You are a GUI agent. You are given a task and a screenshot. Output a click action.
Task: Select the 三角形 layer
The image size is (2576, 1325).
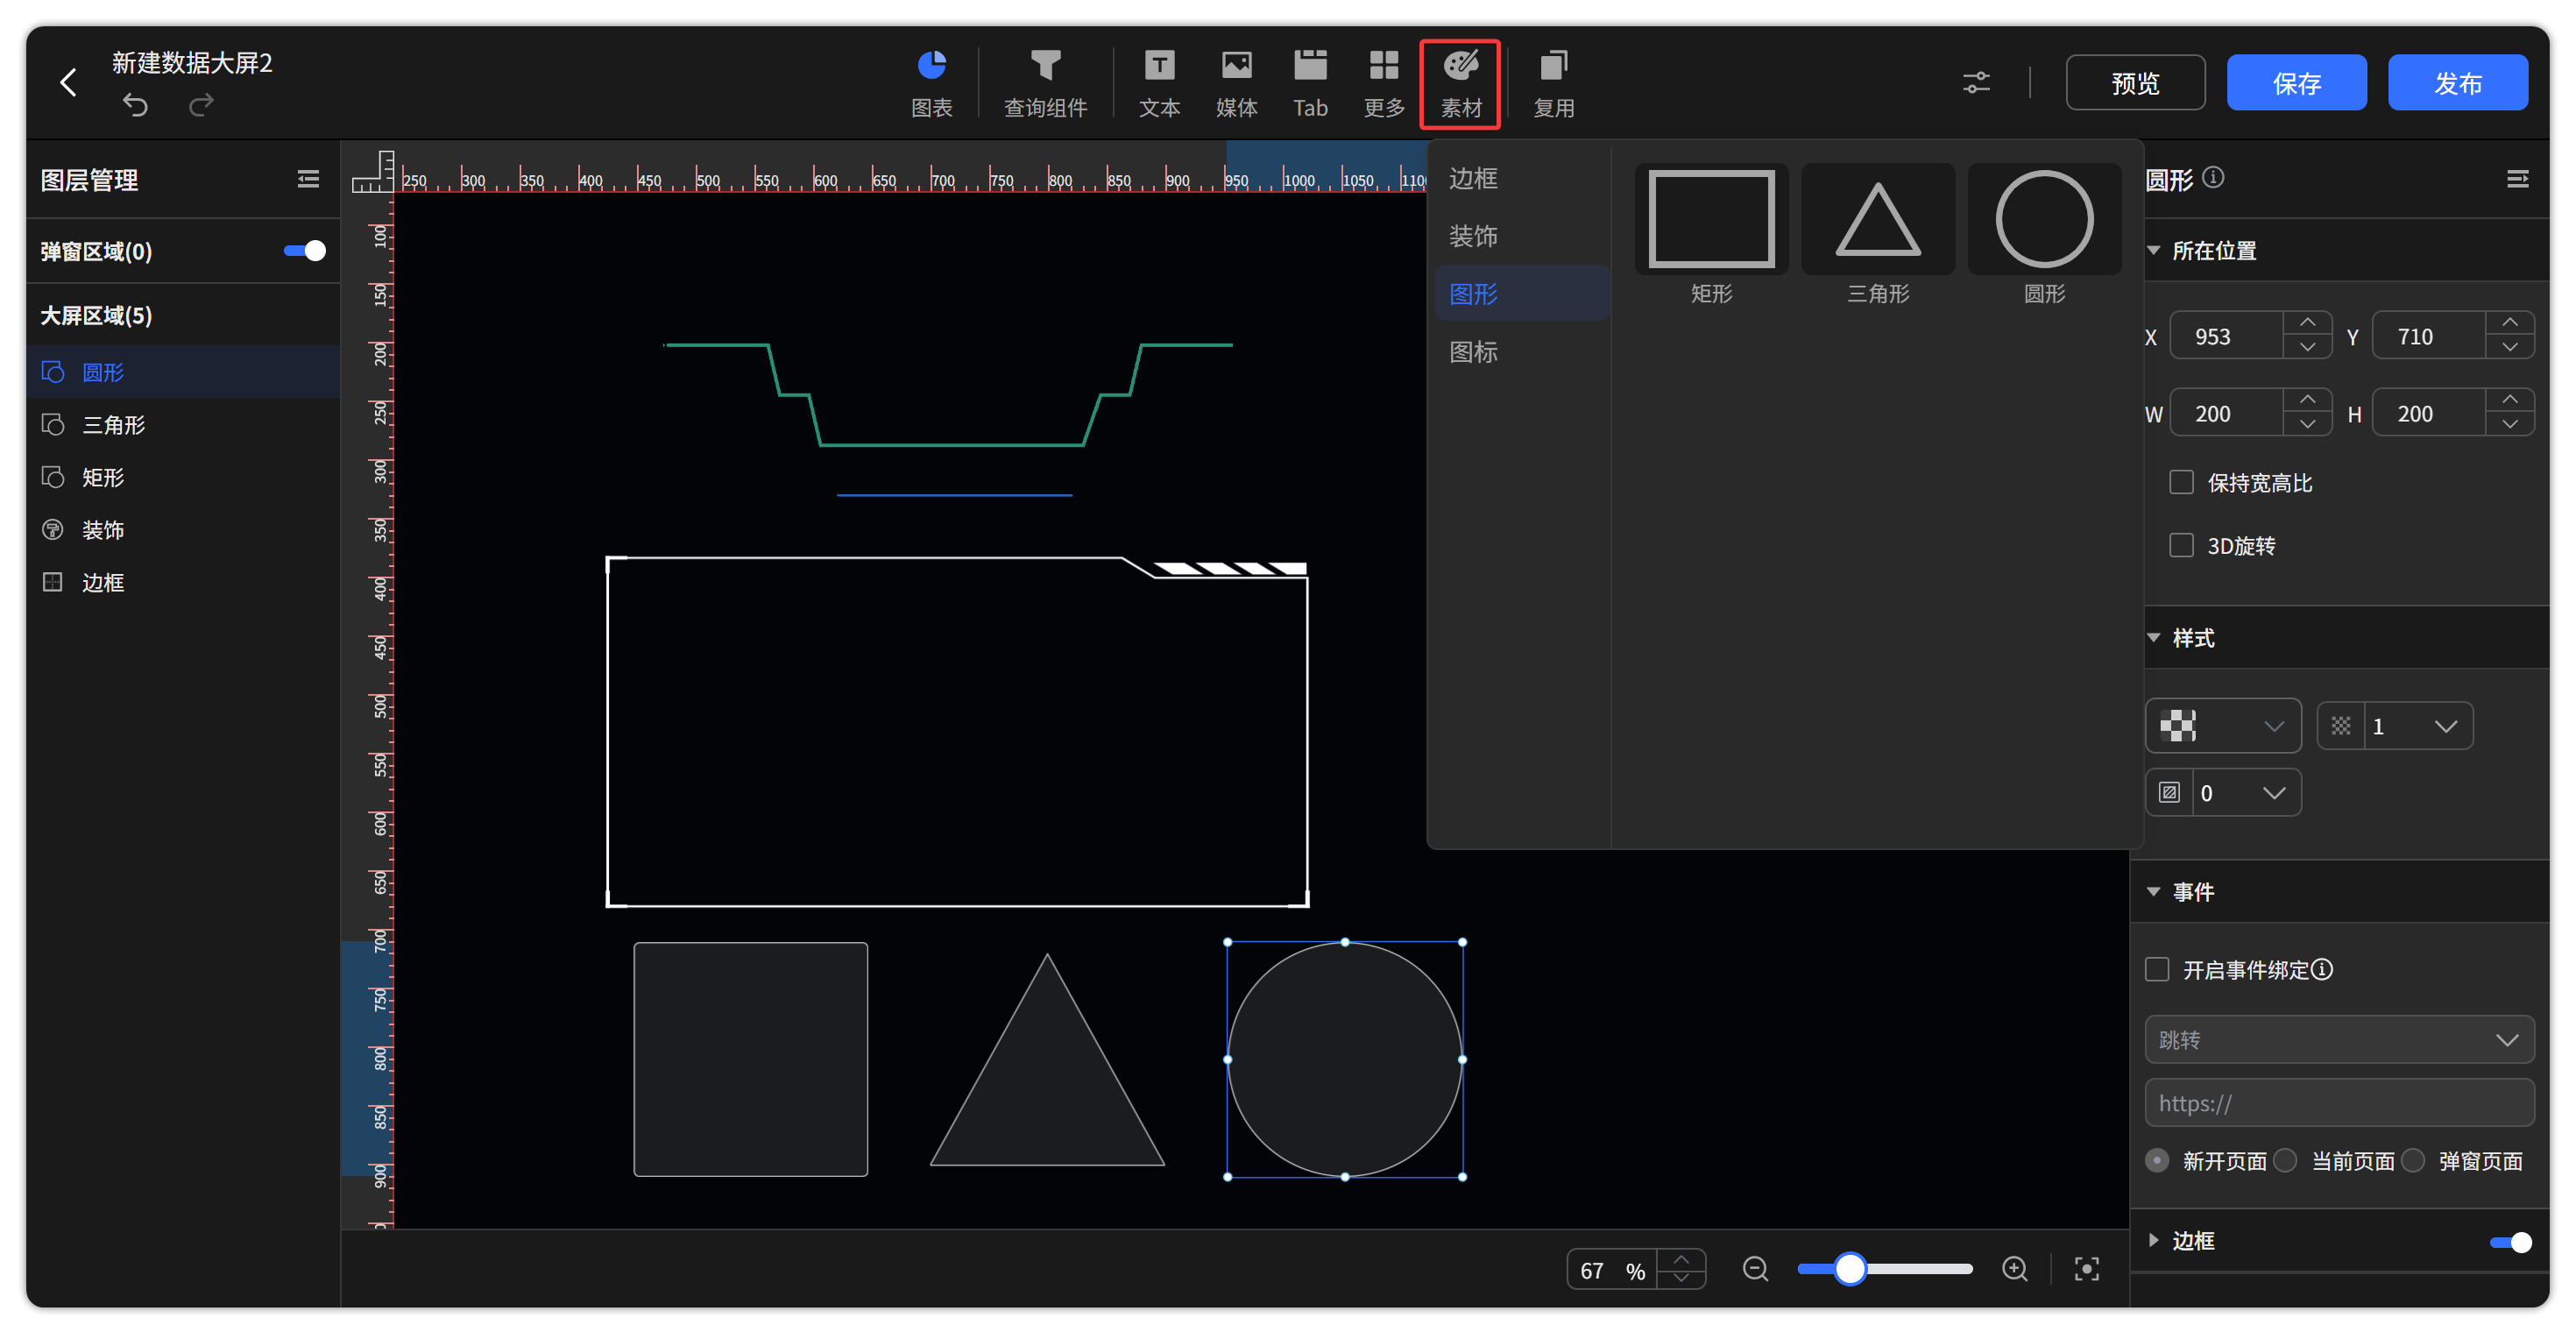[183, 425]
